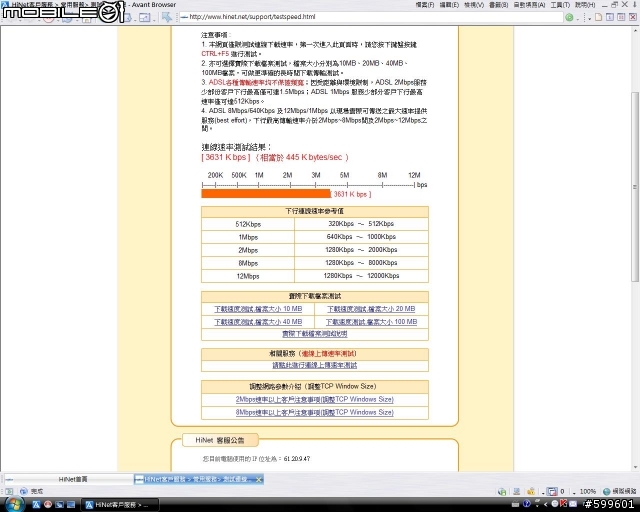Click the HiNet 客服公告 heading tab

pos(220,440)
